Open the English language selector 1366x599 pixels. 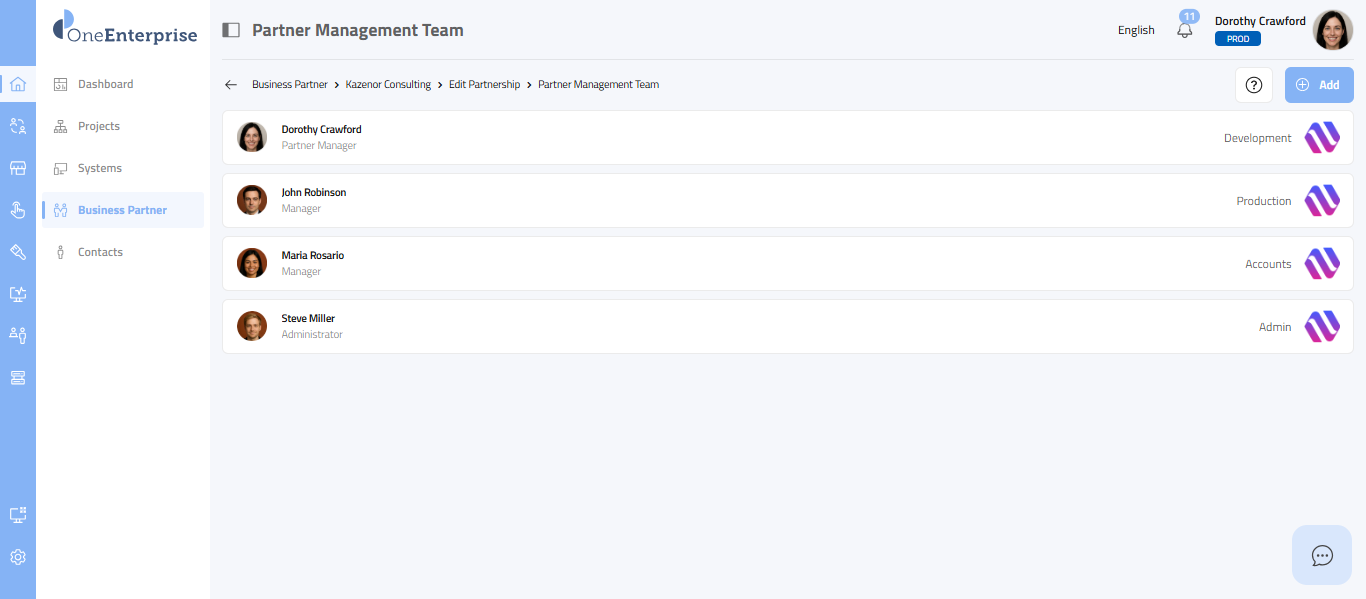click(x=1136, y=30)
